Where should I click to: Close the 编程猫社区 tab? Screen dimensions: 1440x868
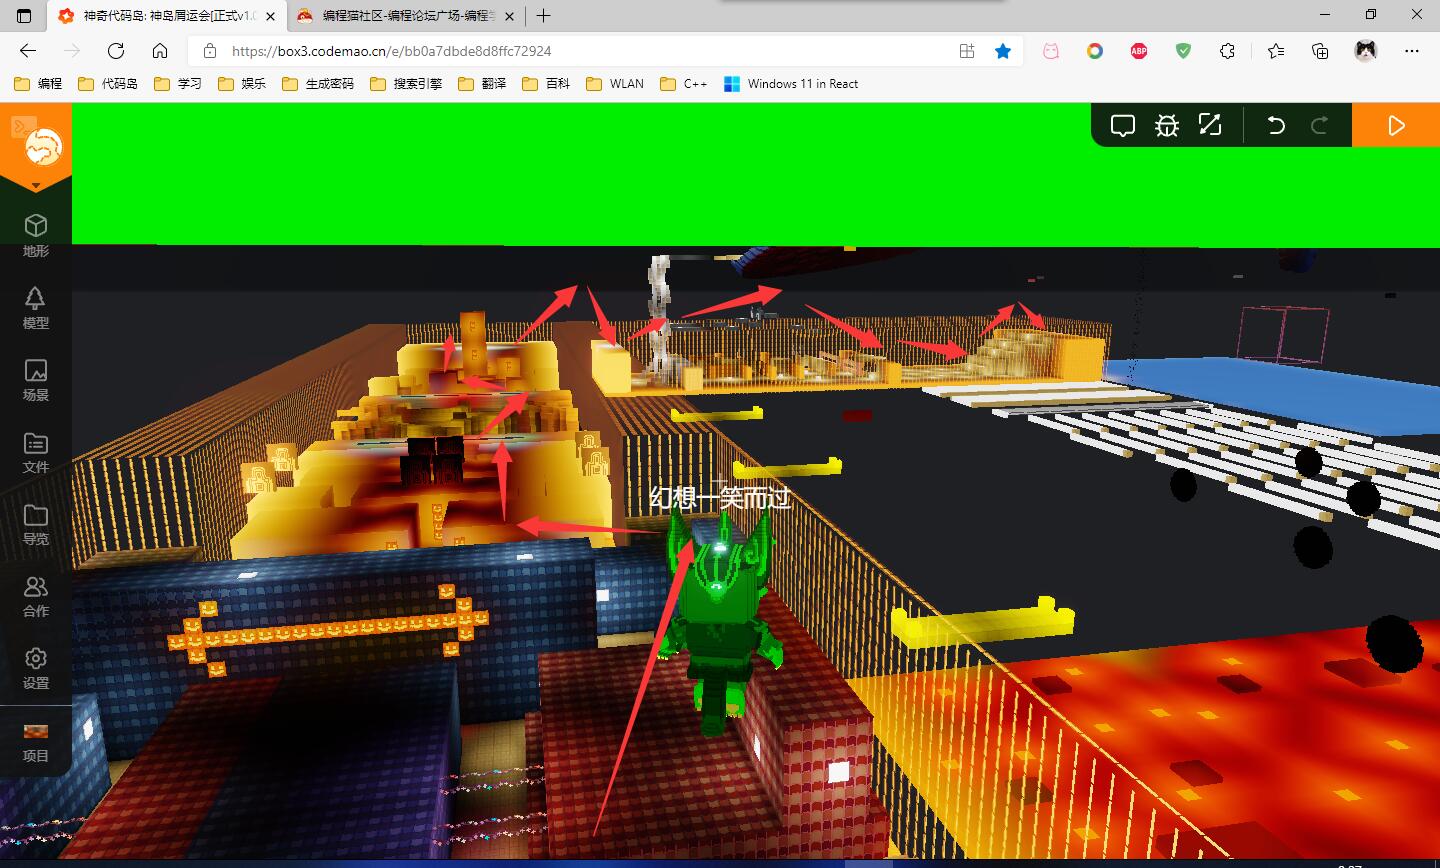tap(509, 16)
